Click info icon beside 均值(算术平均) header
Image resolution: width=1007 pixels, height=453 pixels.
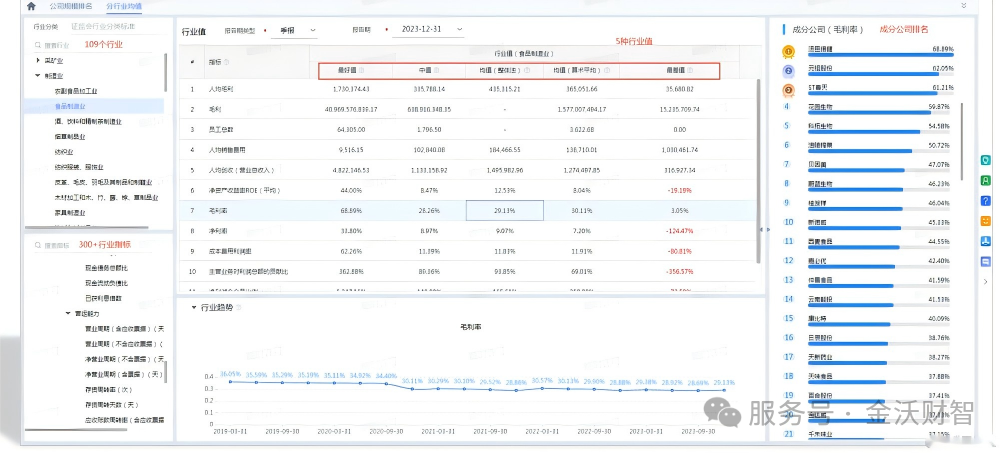[607, 71]
